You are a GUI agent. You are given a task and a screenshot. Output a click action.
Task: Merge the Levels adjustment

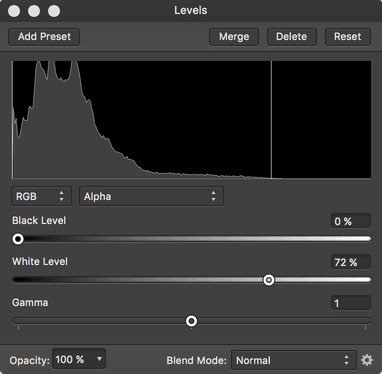(x=234, y=37)
